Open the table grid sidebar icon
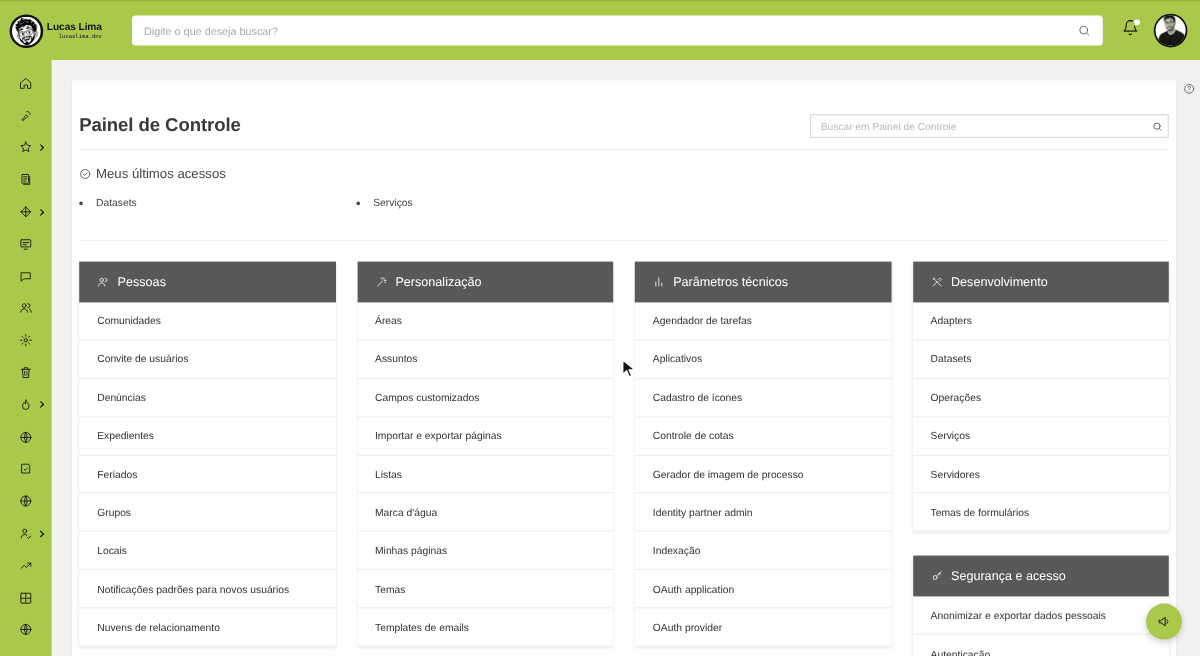Screen dimensions: 1200x656 point(26,598)
